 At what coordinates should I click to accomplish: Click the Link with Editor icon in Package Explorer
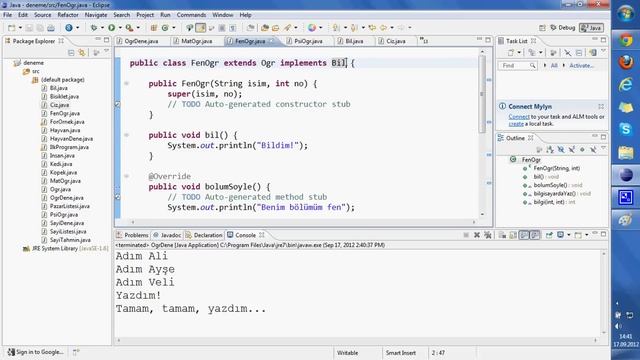tap(82, 53)
